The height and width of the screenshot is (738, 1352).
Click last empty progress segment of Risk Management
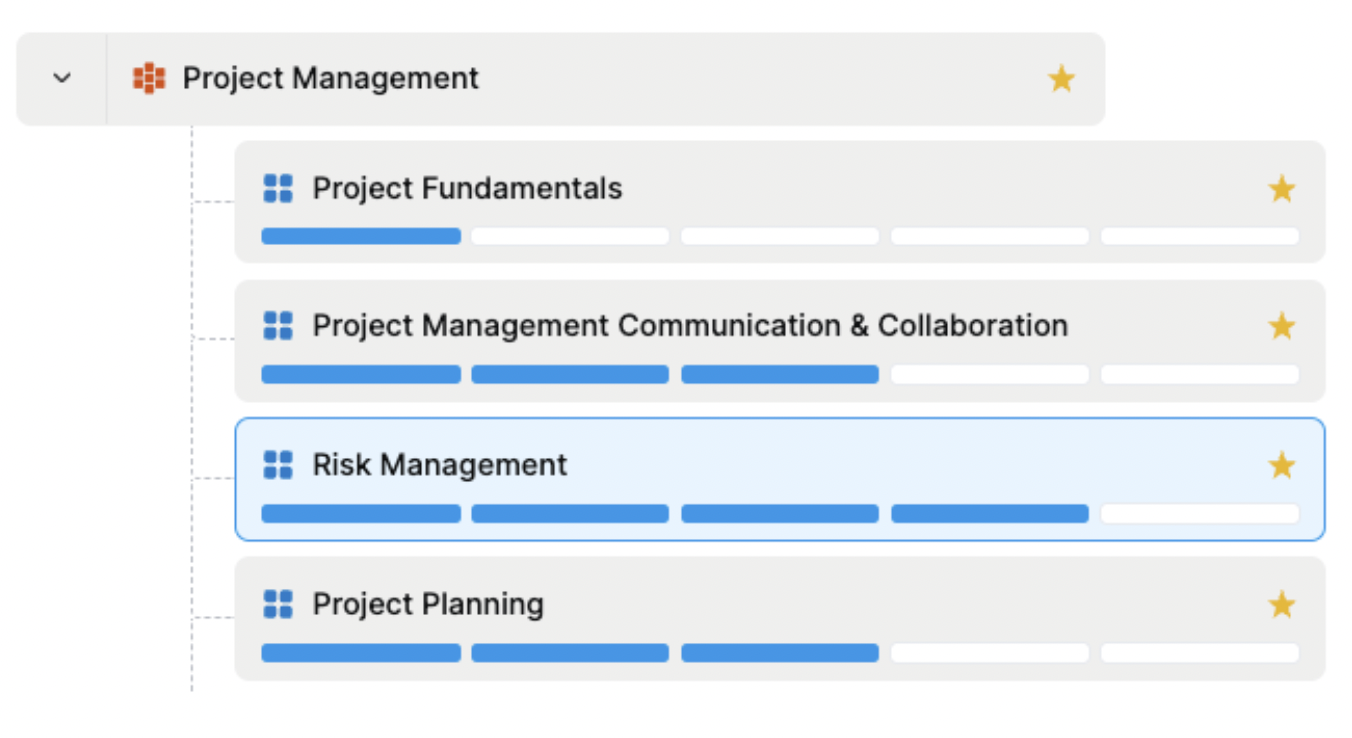1200,513
